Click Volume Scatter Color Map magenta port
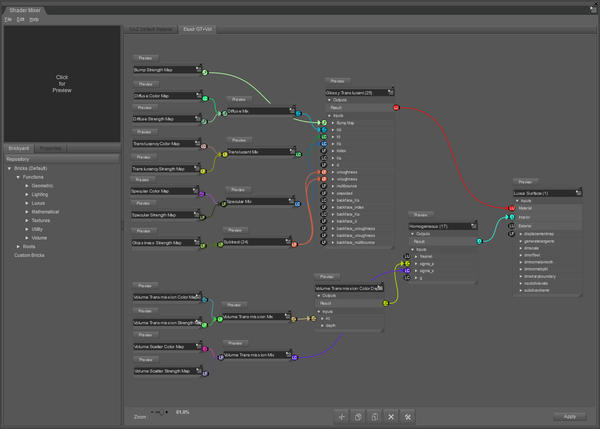This screenshot has width=600, height=429. click(x=205, y=349)
